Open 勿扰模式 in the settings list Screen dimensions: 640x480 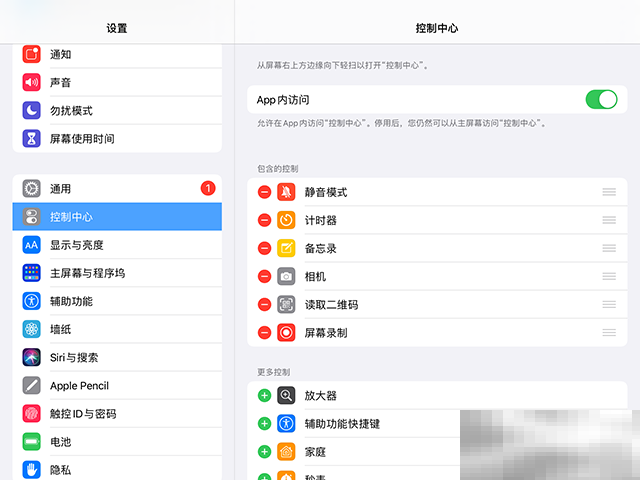117,111
